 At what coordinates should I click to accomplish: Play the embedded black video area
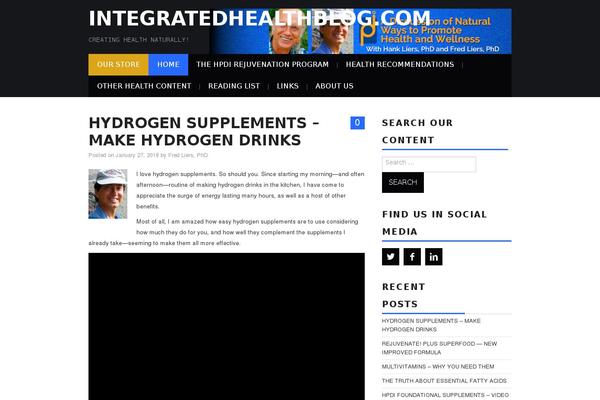(227, 327)
